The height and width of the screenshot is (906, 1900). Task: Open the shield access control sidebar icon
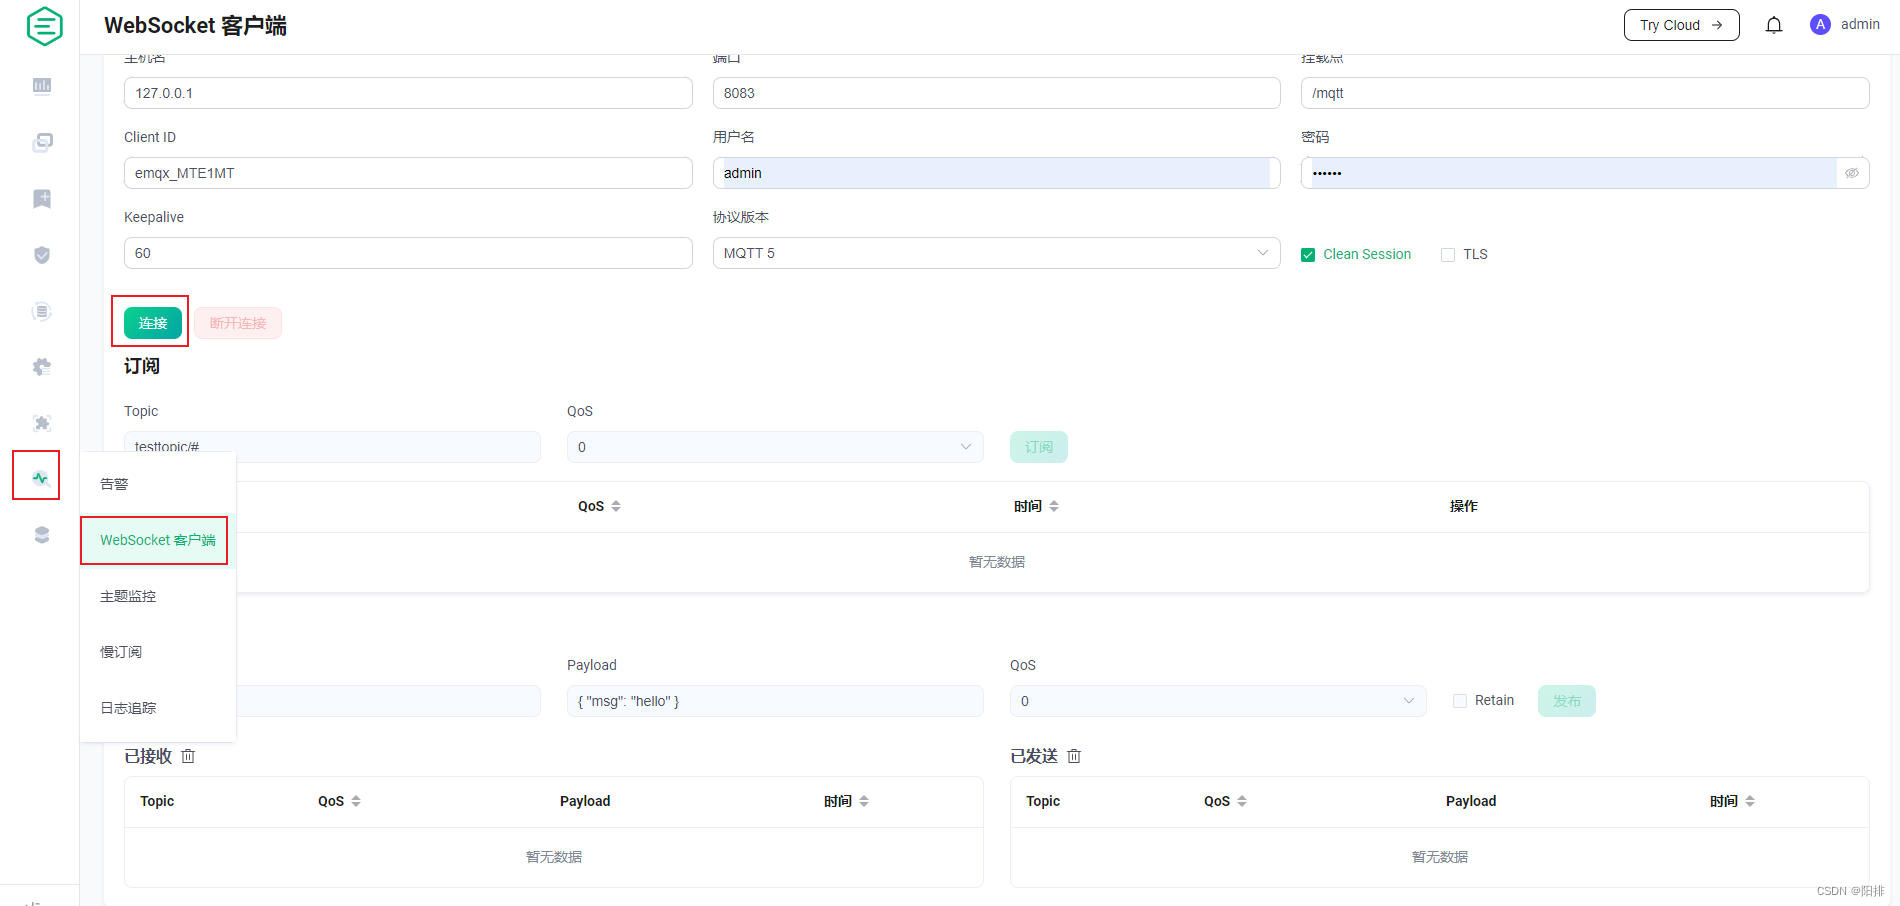coord(42,254)
